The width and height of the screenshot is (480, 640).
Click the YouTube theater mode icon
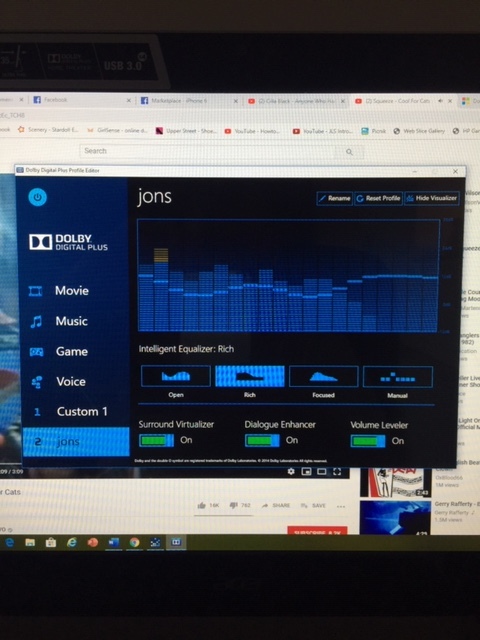click(x=322, y=472)
